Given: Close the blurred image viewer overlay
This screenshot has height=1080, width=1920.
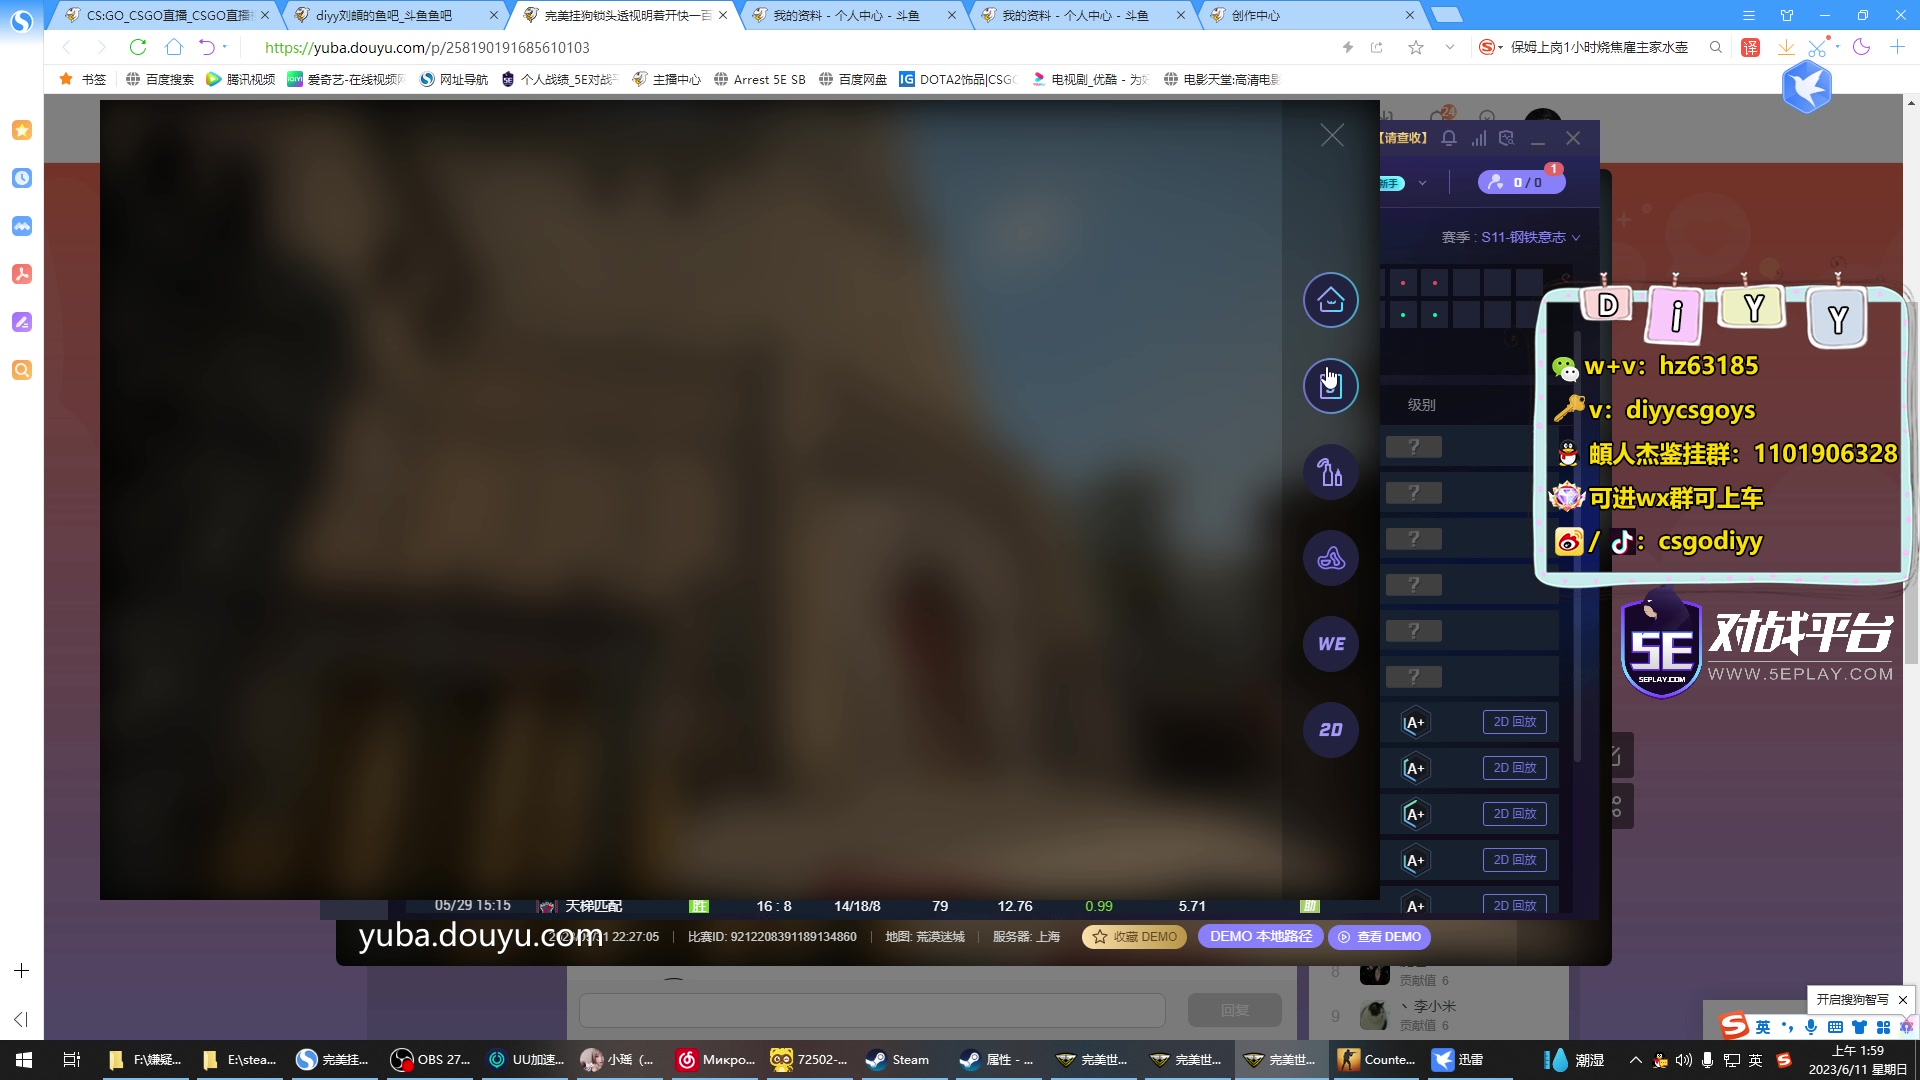Looking at the screenshot, I should coord(1332,135).
